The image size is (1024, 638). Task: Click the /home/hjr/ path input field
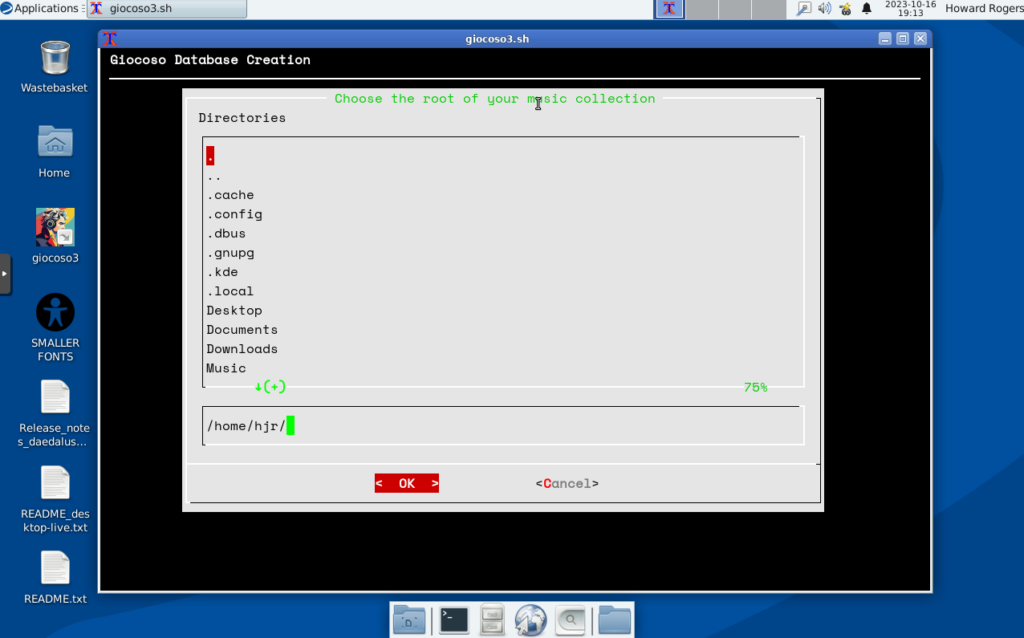point(503,426)
